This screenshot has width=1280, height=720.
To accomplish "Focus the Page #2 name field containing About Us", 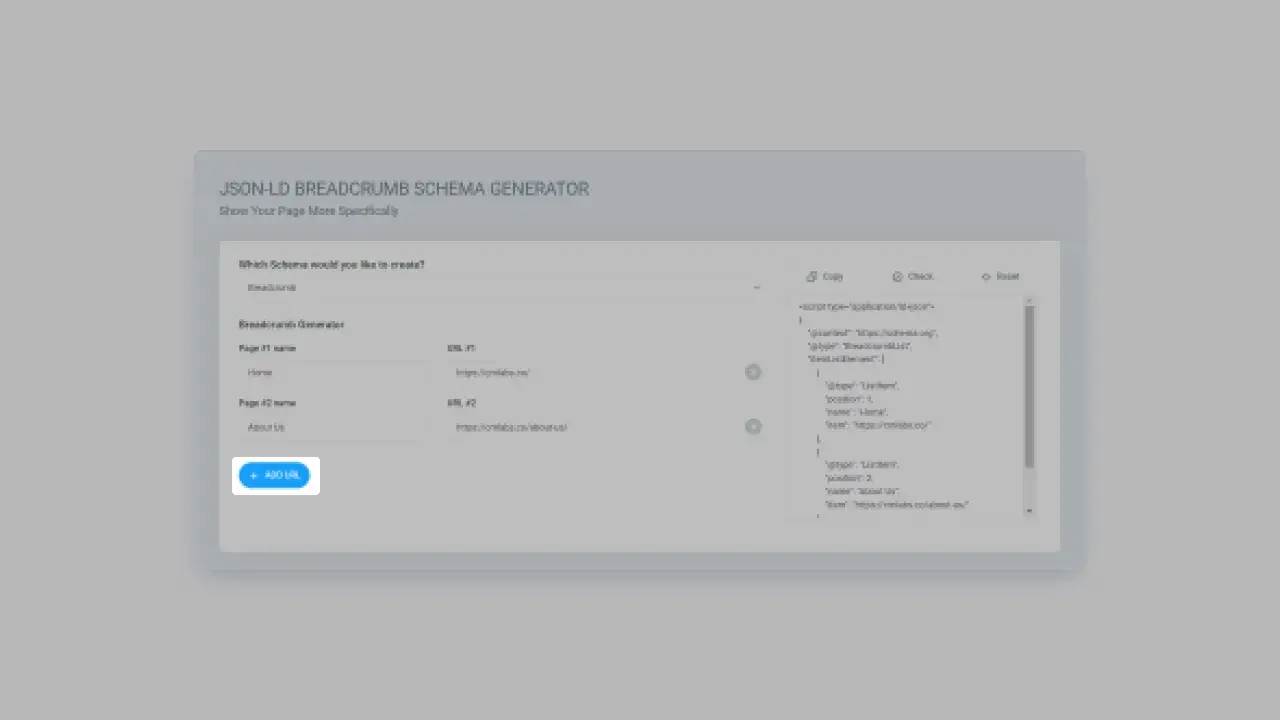I will coord(336,427).
